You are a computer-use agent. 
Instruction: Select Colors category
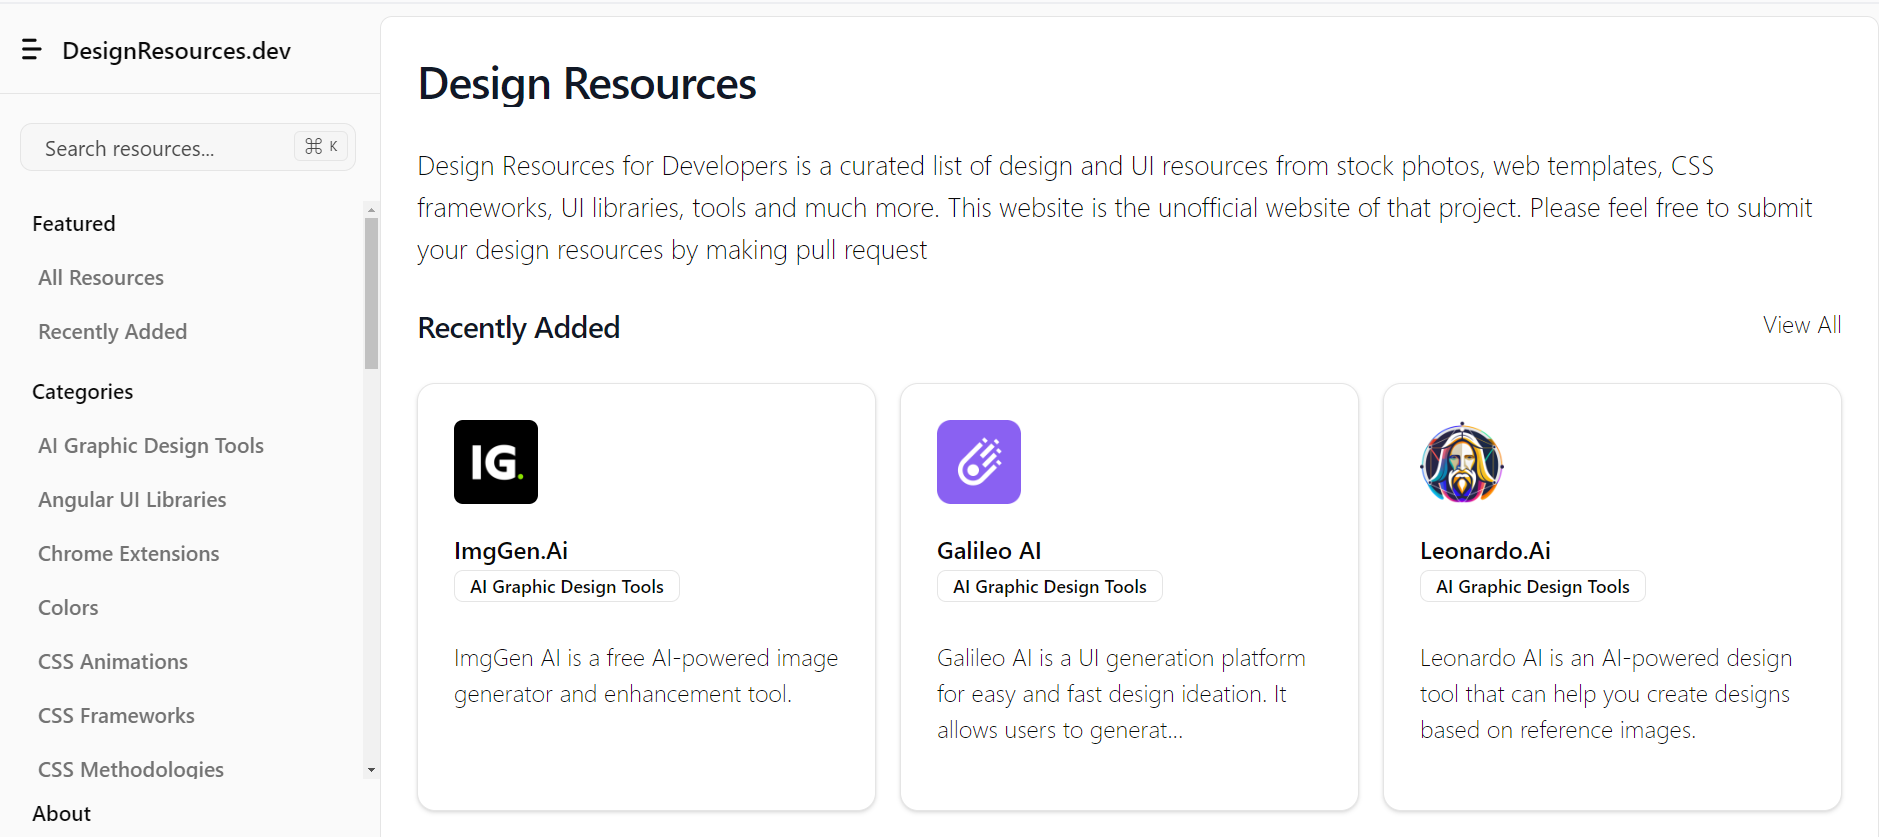tap(68, 608)
